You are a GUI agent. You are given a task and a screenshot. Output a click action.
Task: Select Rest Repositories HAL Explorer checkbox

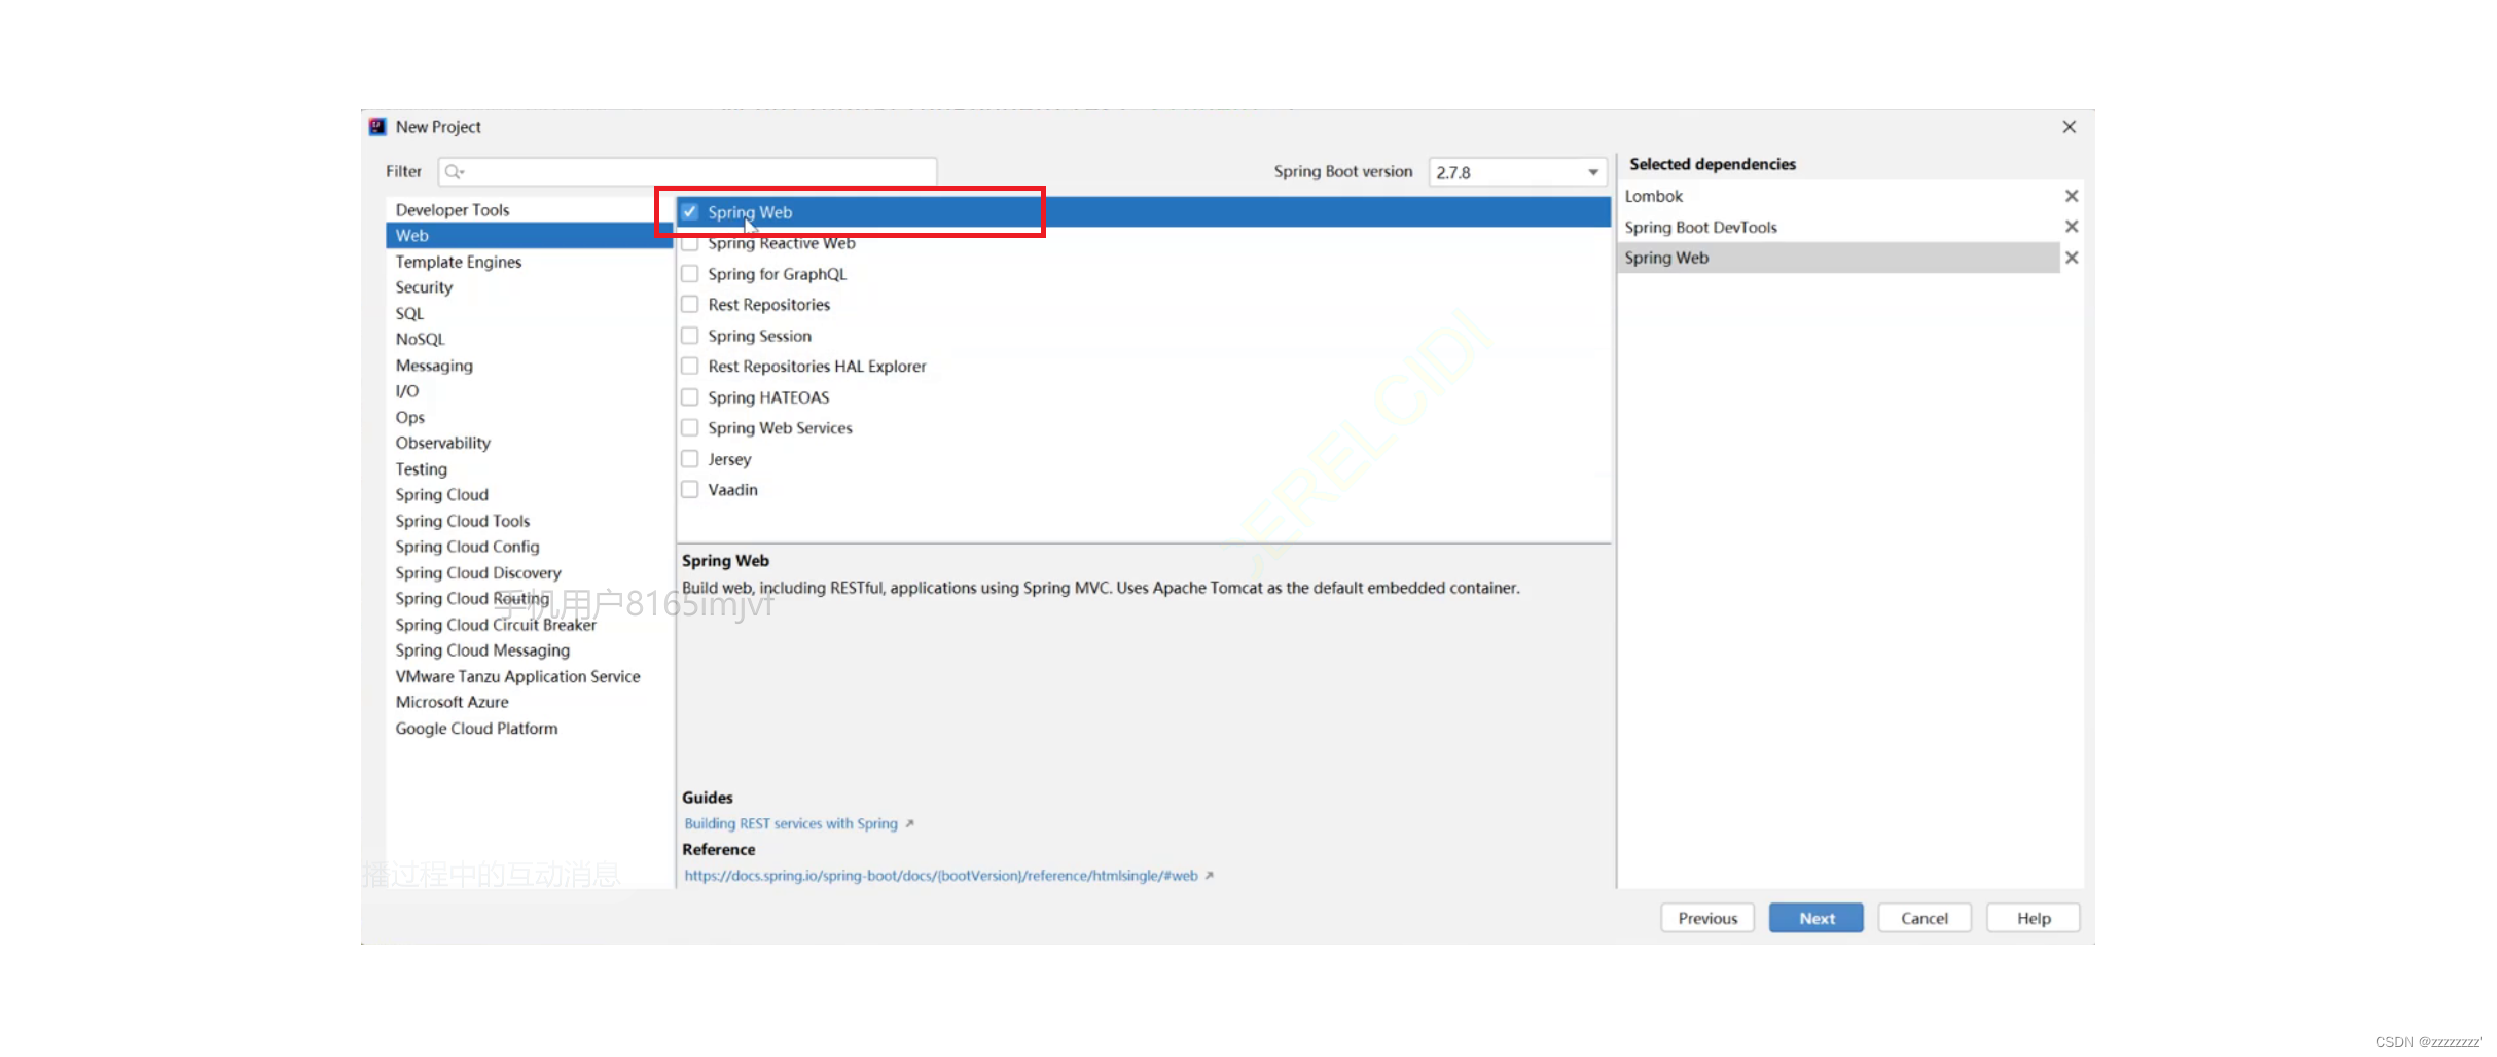coord(690,366)
